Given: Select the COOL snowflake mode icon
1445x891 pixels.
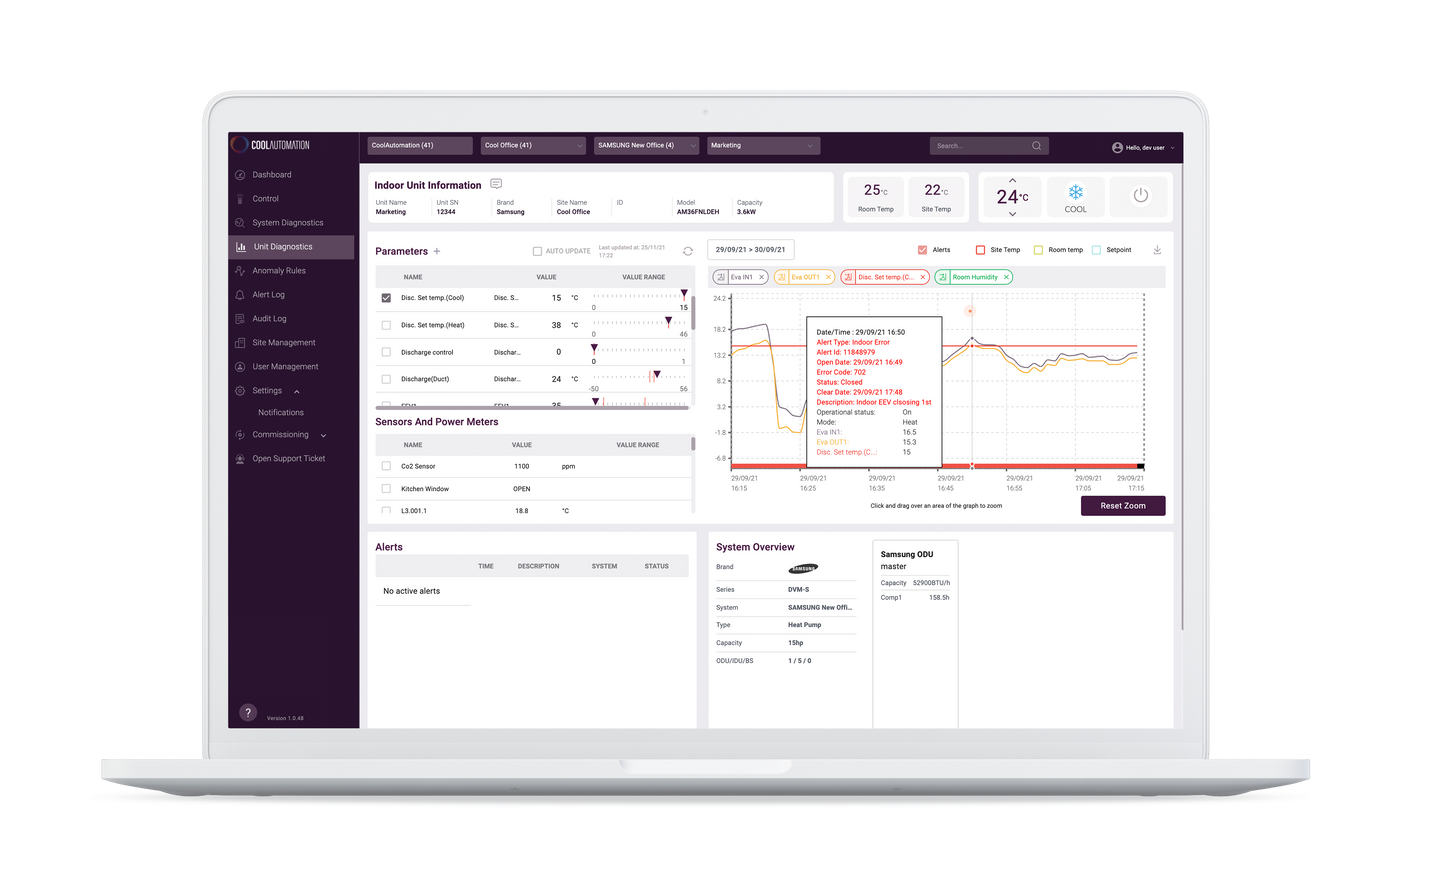Looking at the screenshot, I should click(x=1076, y=193).
